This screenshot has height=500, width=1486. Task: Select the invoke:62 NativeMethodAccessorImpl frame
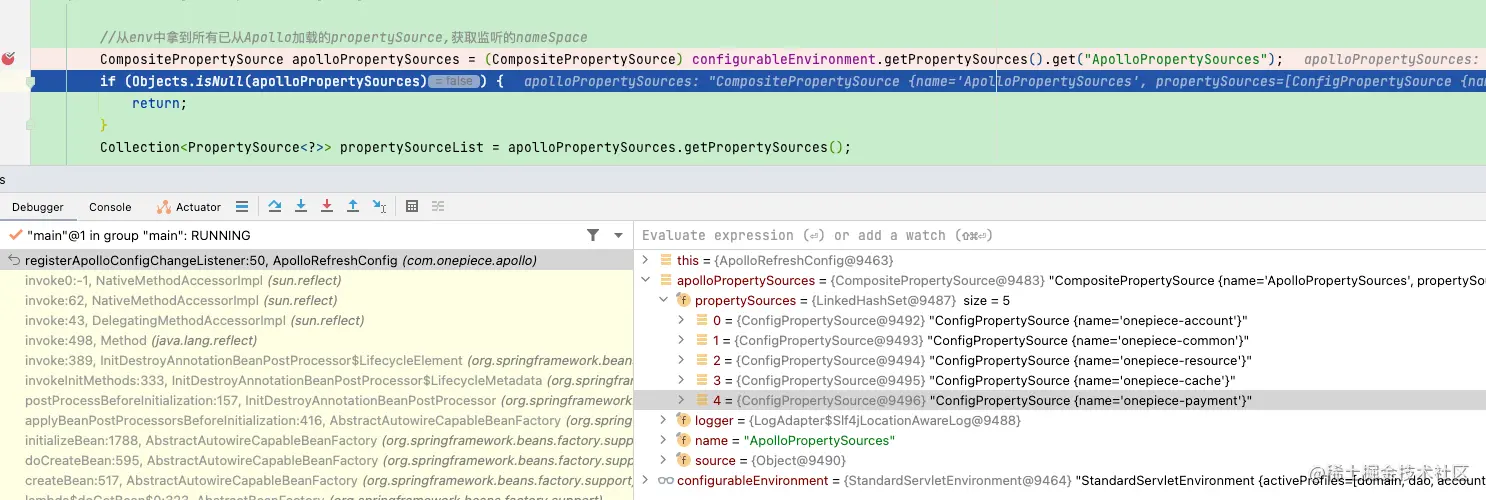pyautogui.click(x=316, y=300)
